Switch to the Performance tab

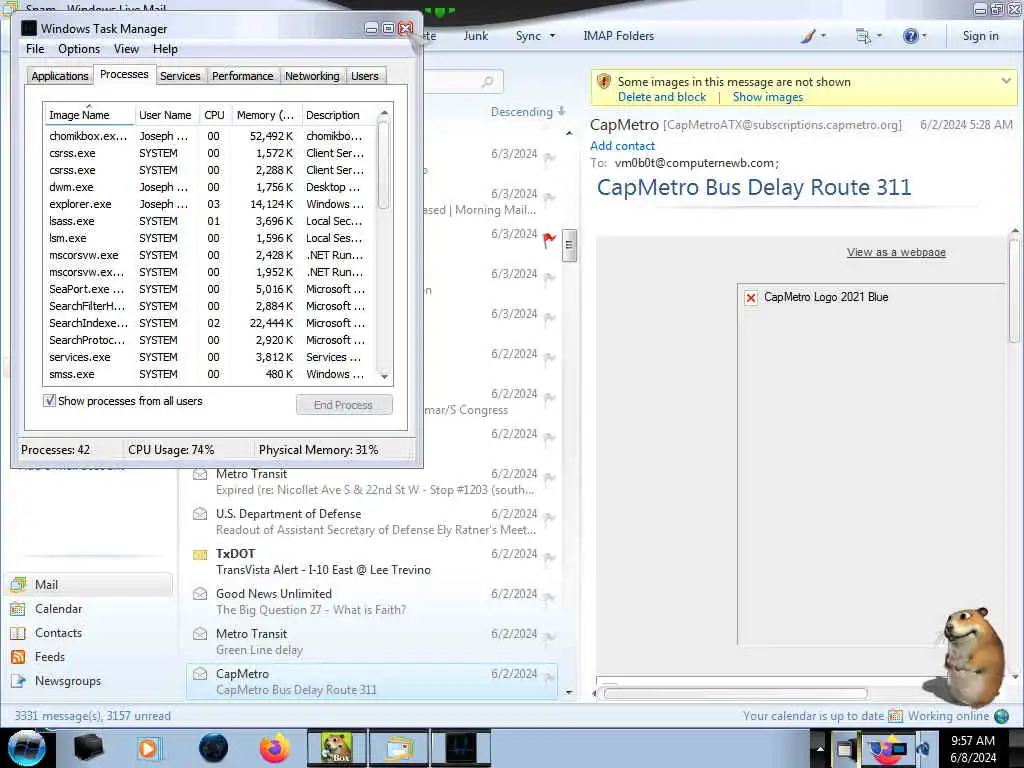point(242,76)
